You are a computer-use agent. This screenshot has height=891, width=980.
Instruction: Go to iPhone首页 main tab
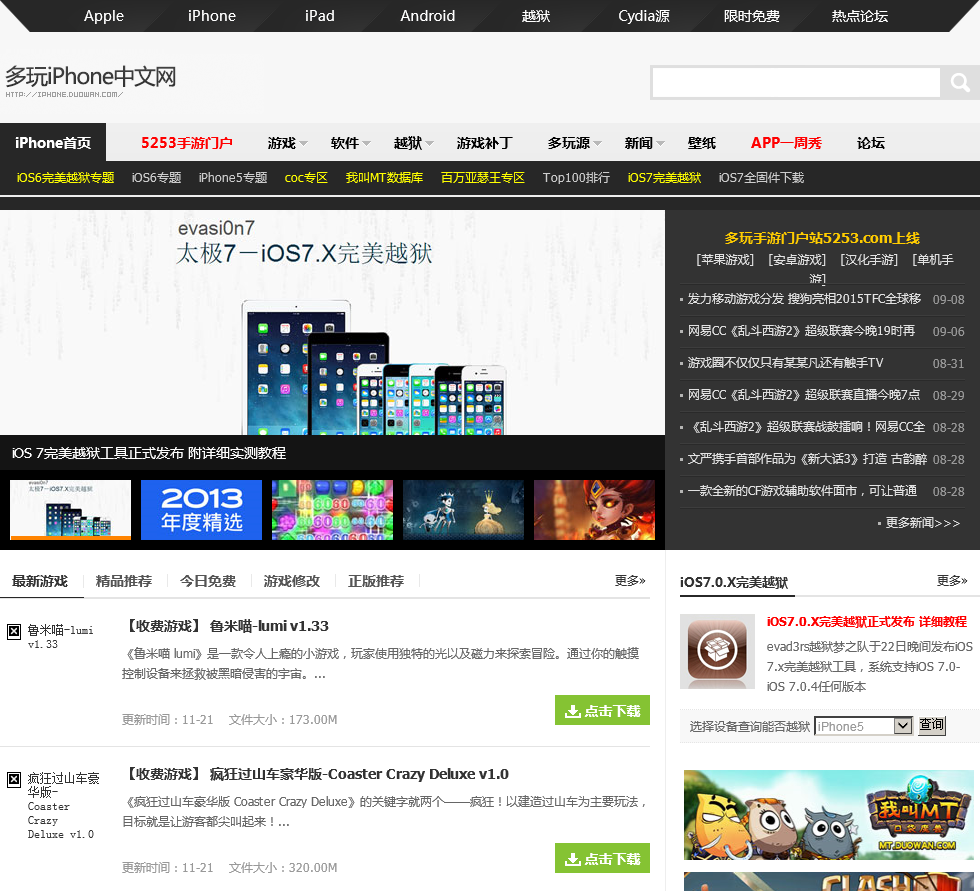pos(53,142)
